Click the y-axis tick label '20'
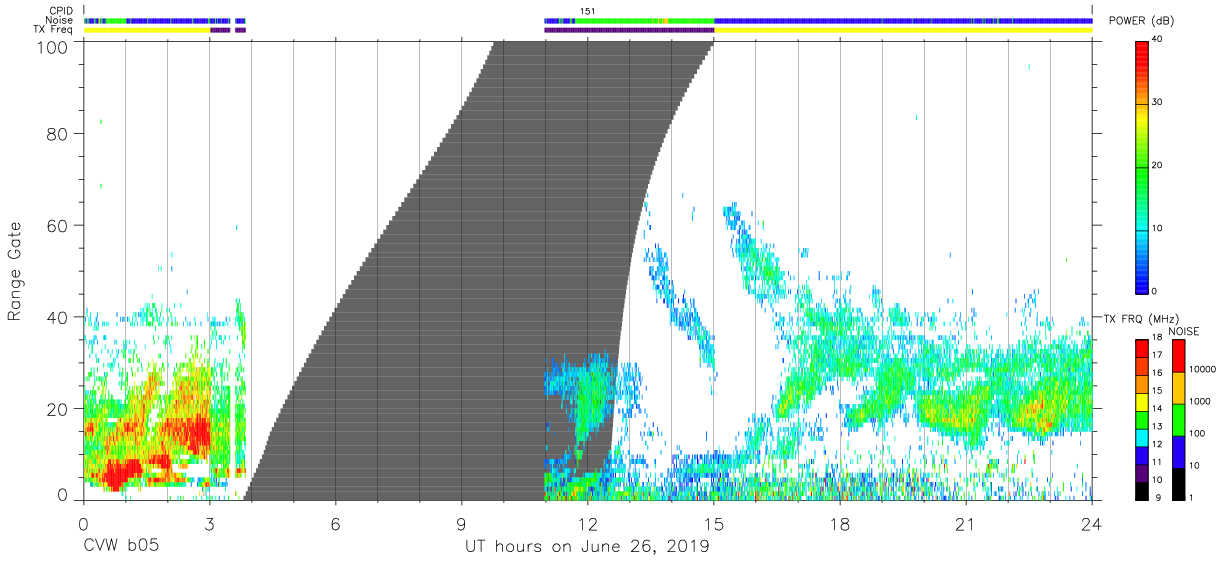 point(58,409)
